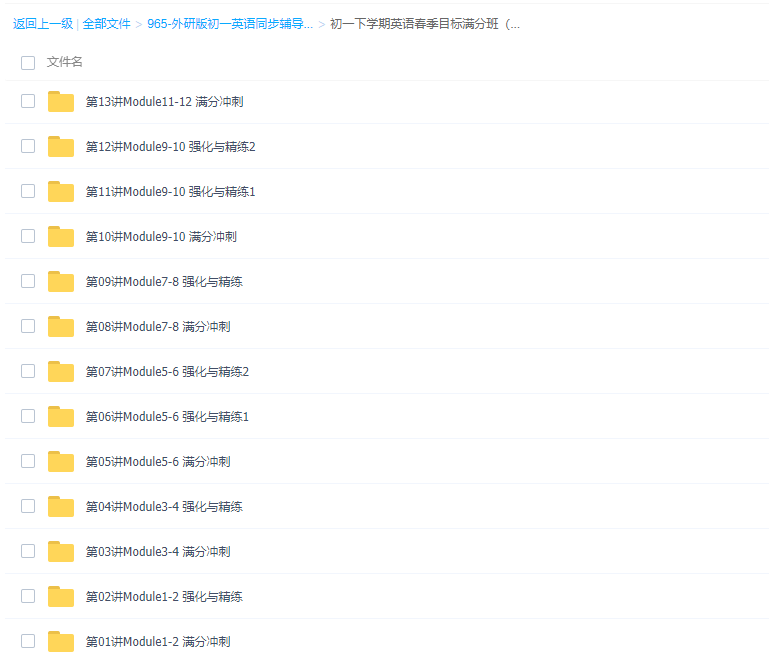Select checkbox for 第08讲Module7-8 满分冲刺
Viewport: 769px width, 661px height.
(x=28, y=326)
